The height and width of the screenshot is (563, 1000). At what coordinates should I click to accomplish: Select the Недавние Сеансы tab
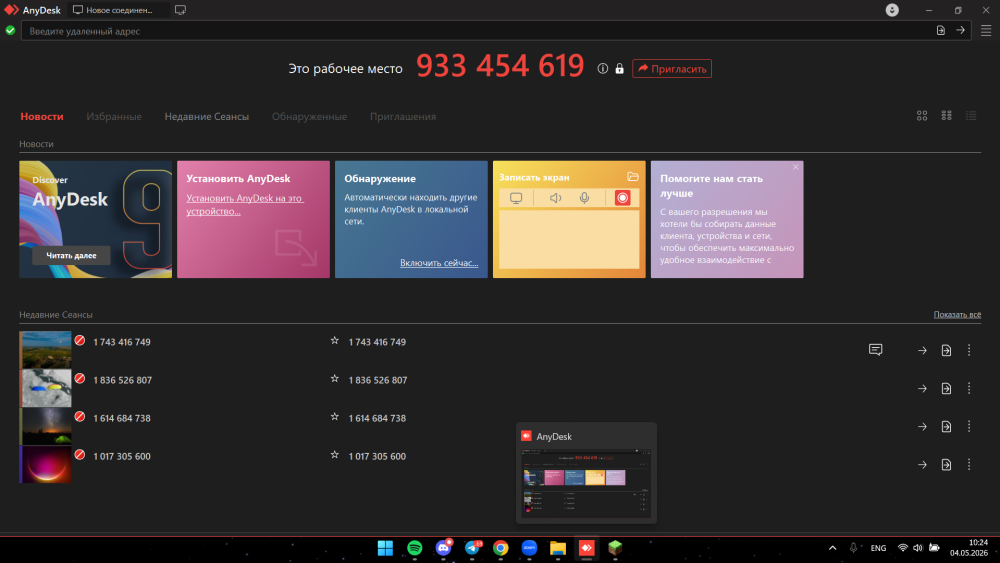pos(207,117)
